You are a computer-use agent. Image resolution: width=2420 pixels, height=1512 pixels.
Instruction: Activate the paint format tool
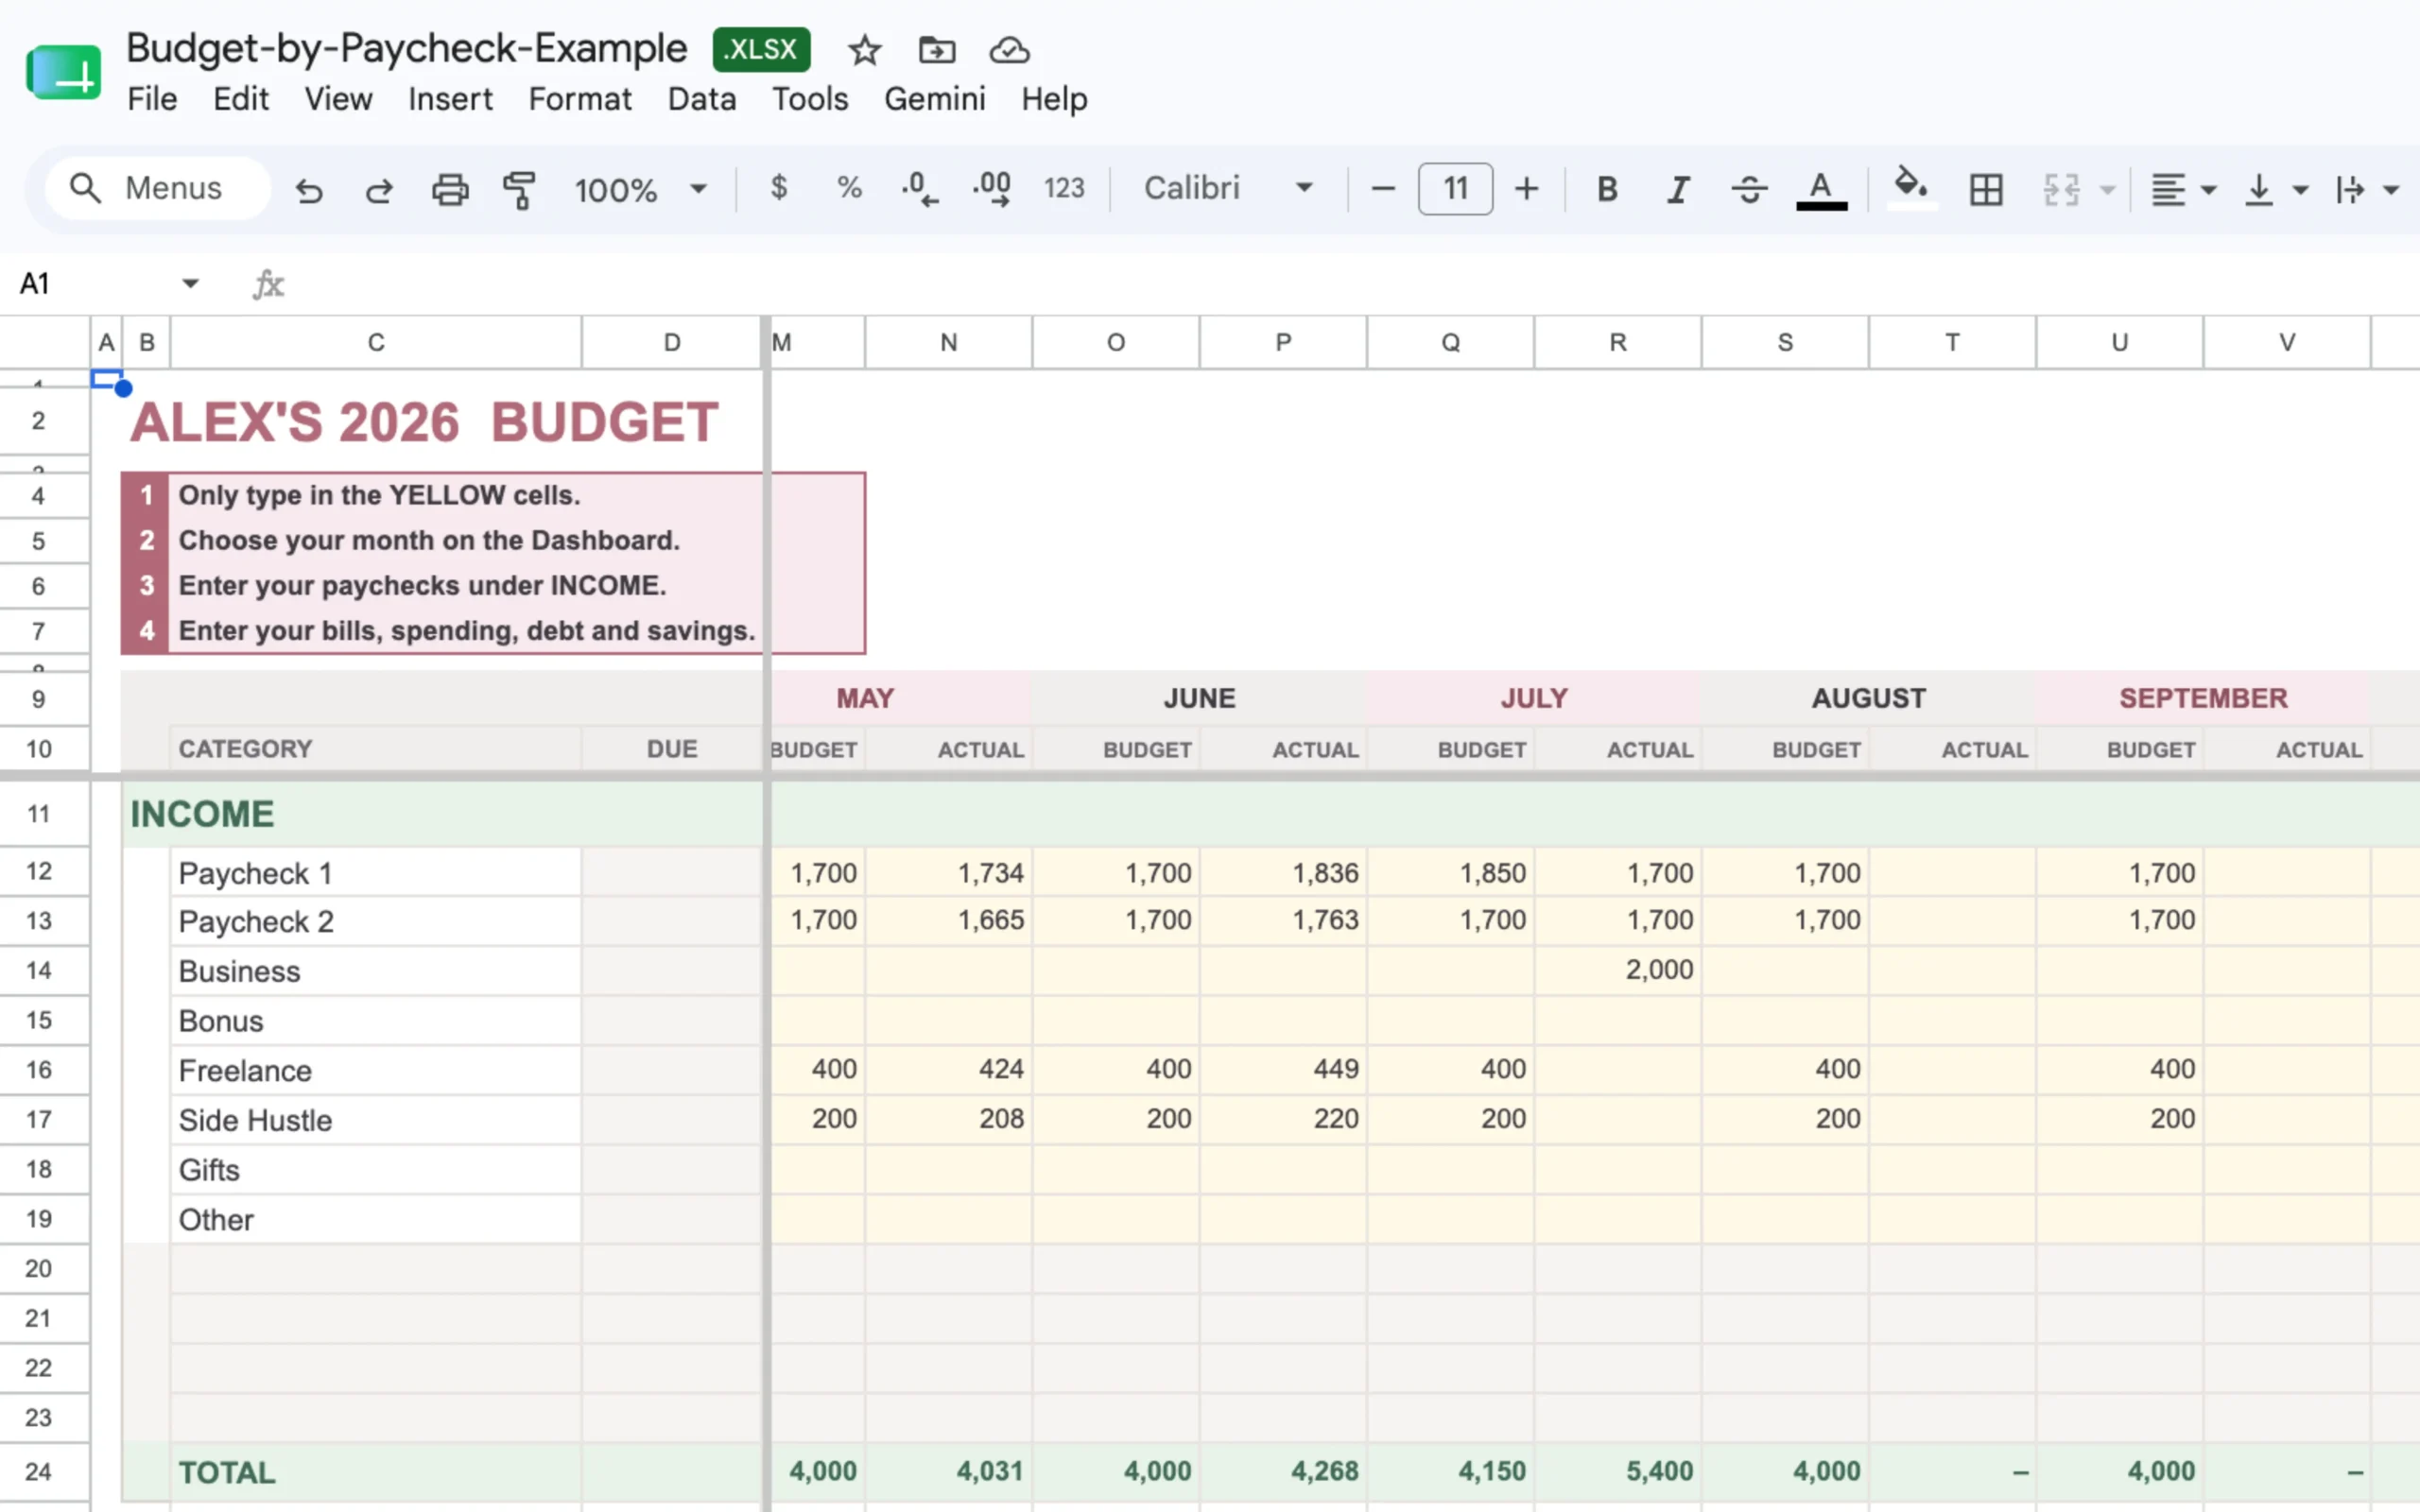point(519,189)
